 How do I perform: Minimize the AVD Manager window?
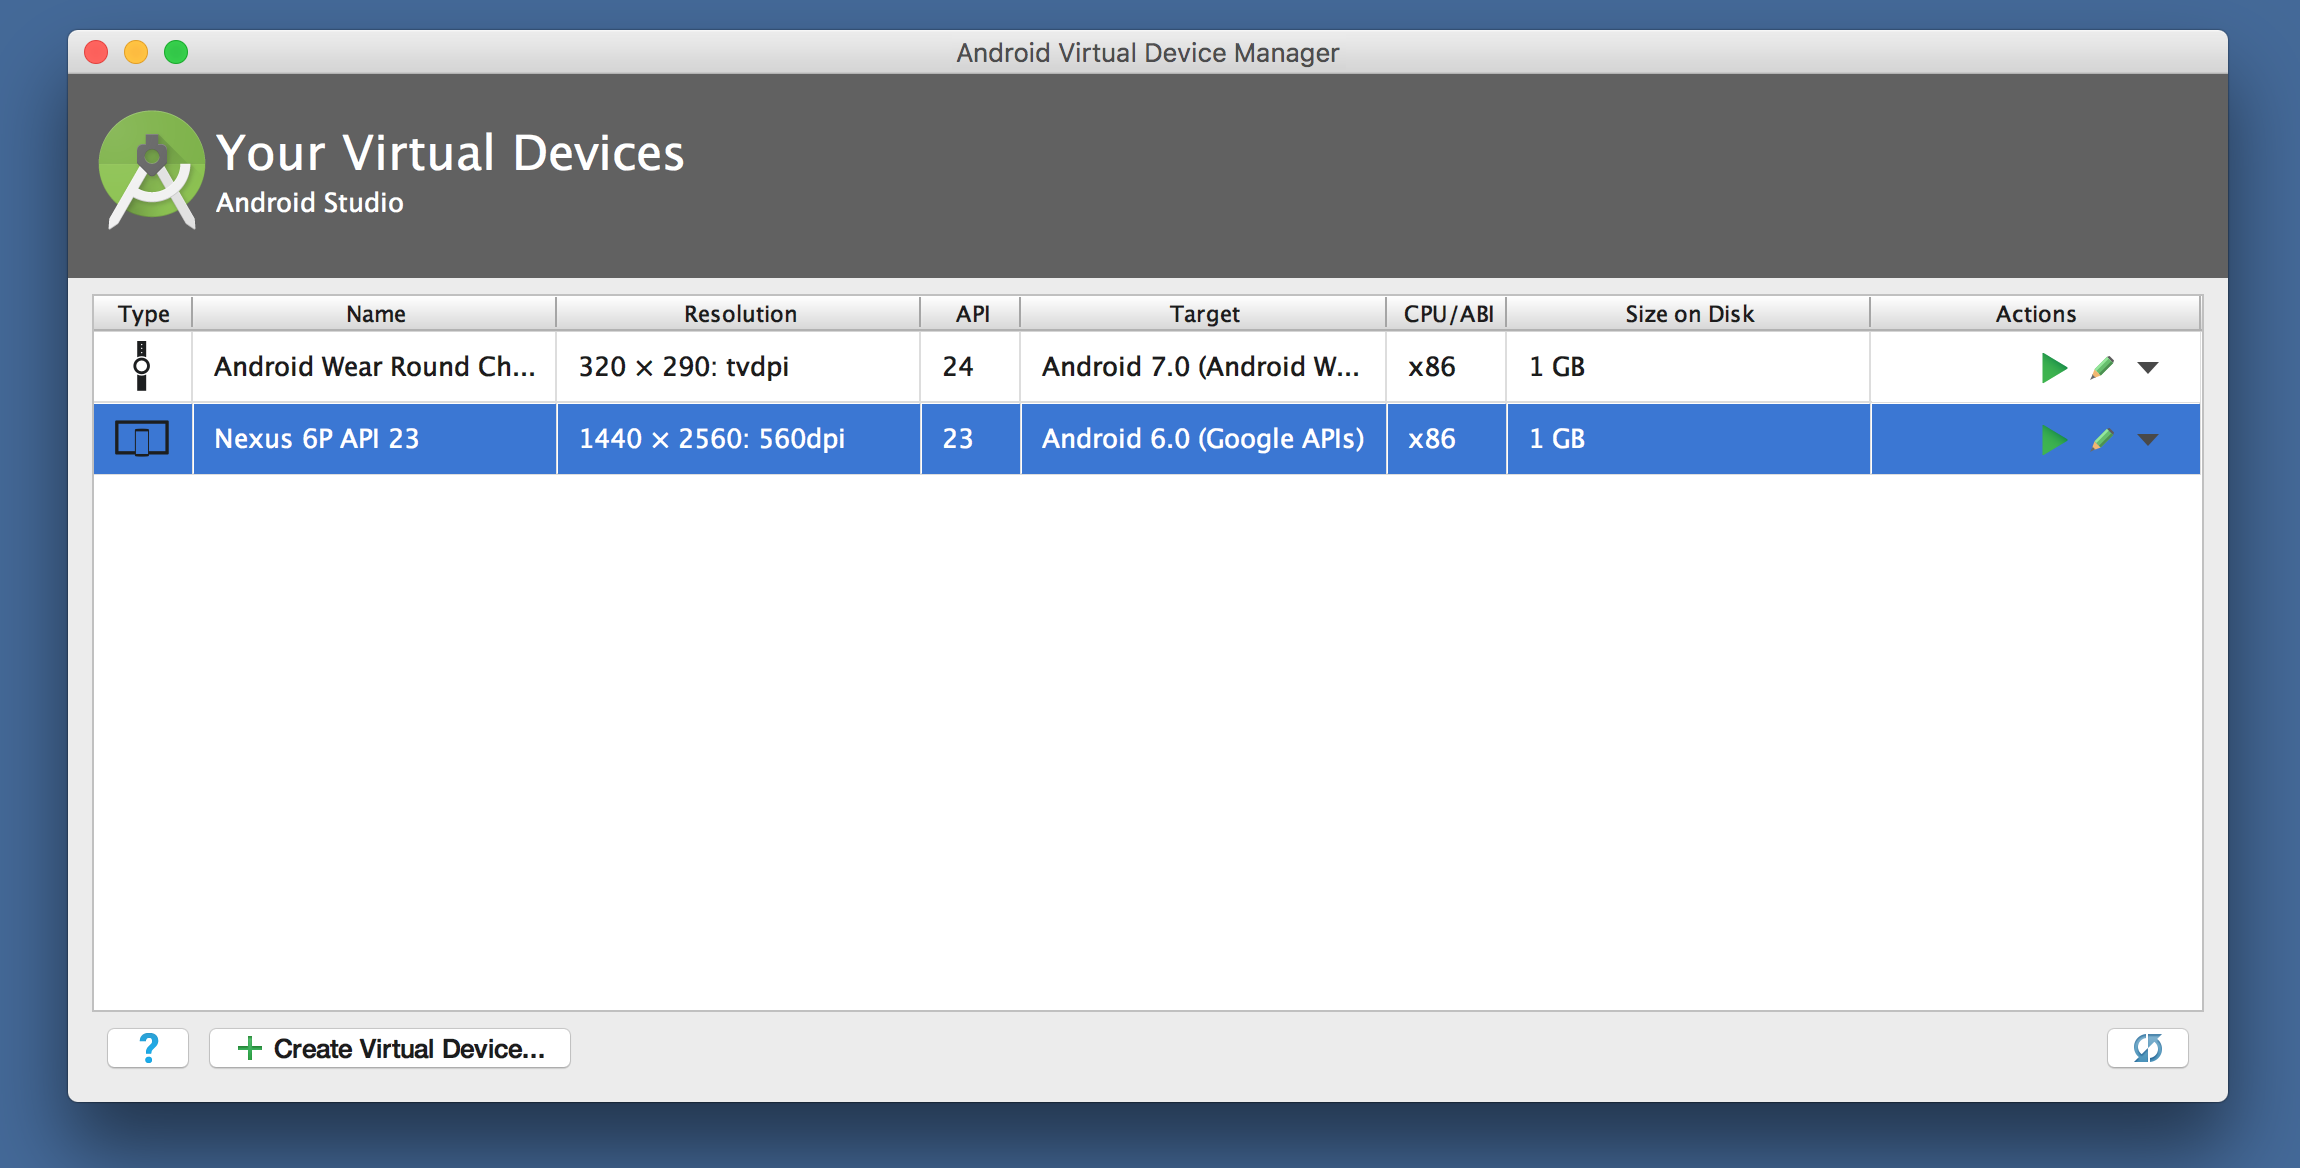(x=136, y=52)
